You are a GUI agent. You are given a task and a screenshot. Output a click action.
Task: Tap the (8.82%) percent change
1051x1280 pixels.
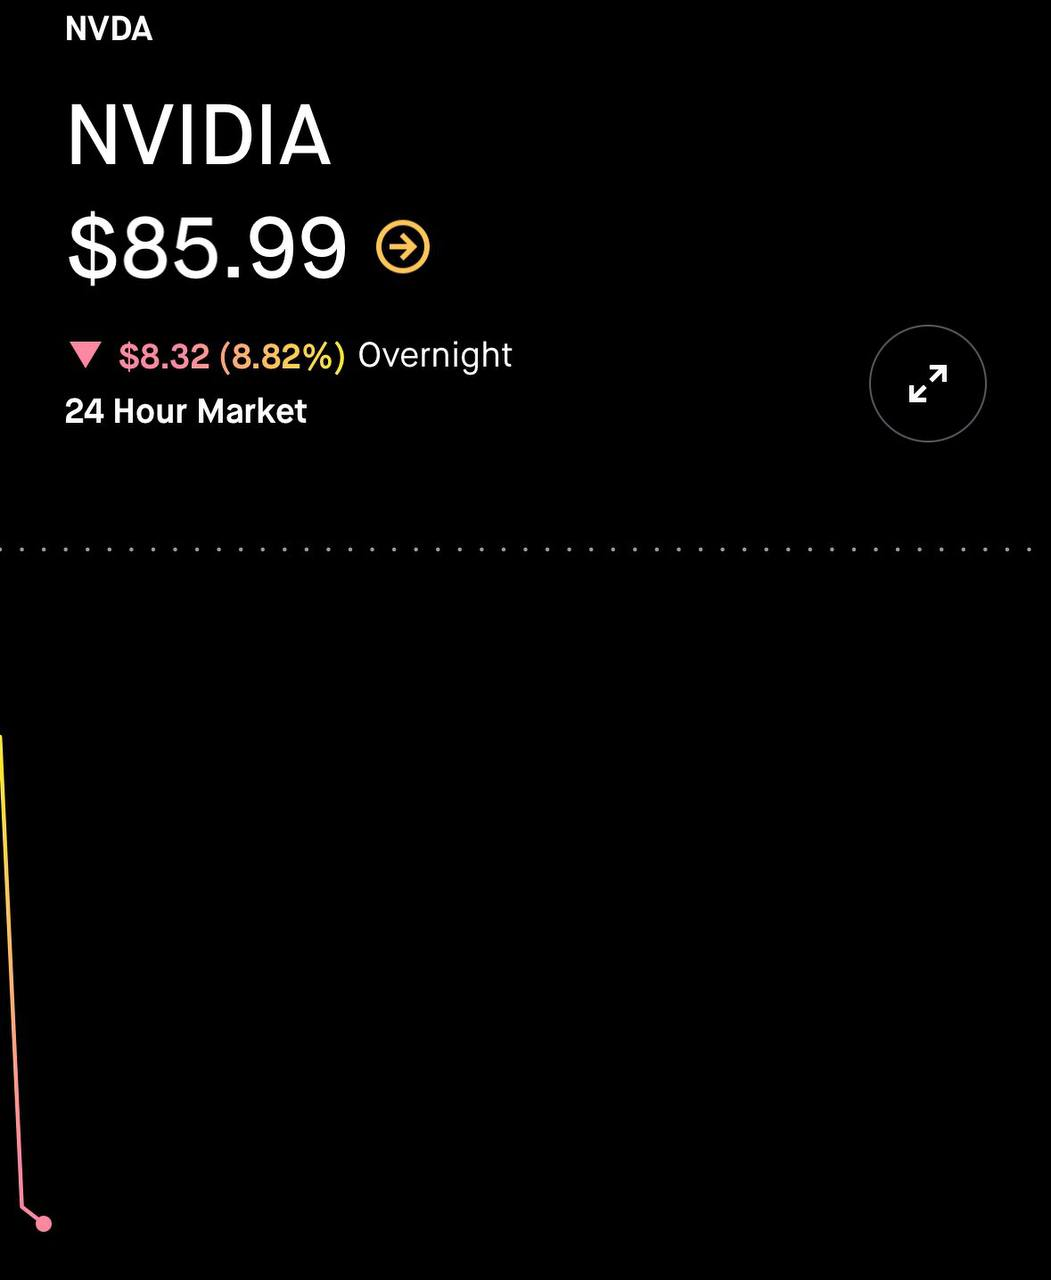[282, 356]
